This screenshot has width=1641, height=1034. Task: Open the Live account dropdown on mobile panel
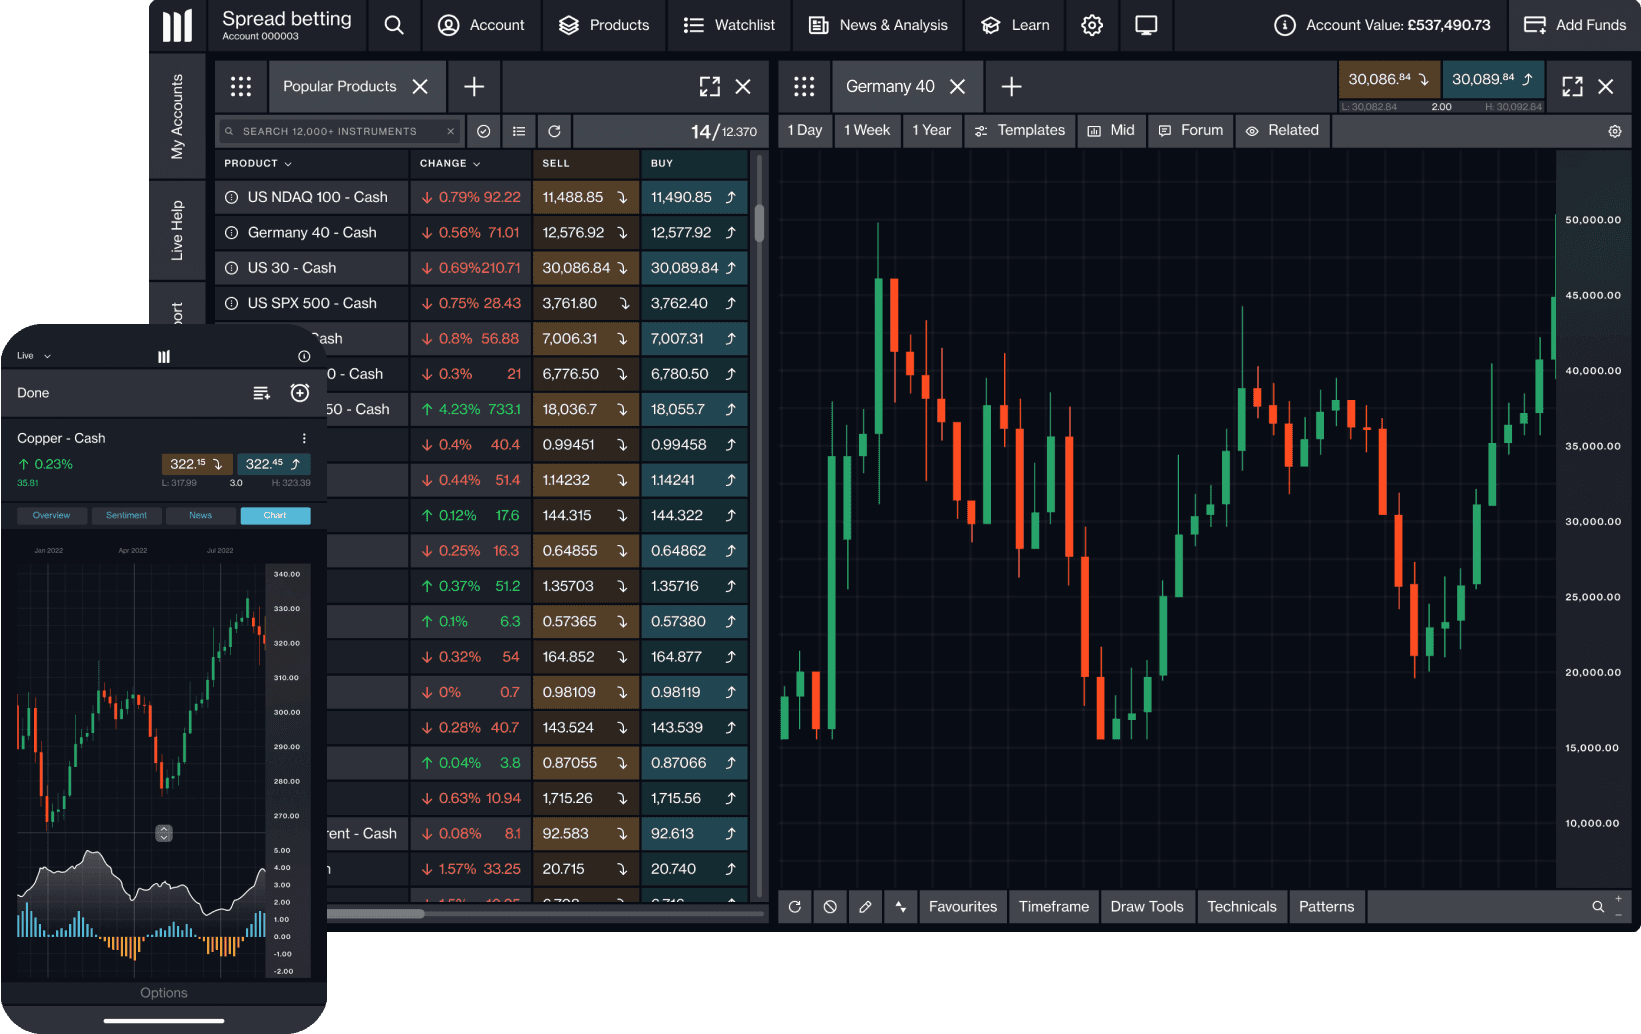point(31,355)
